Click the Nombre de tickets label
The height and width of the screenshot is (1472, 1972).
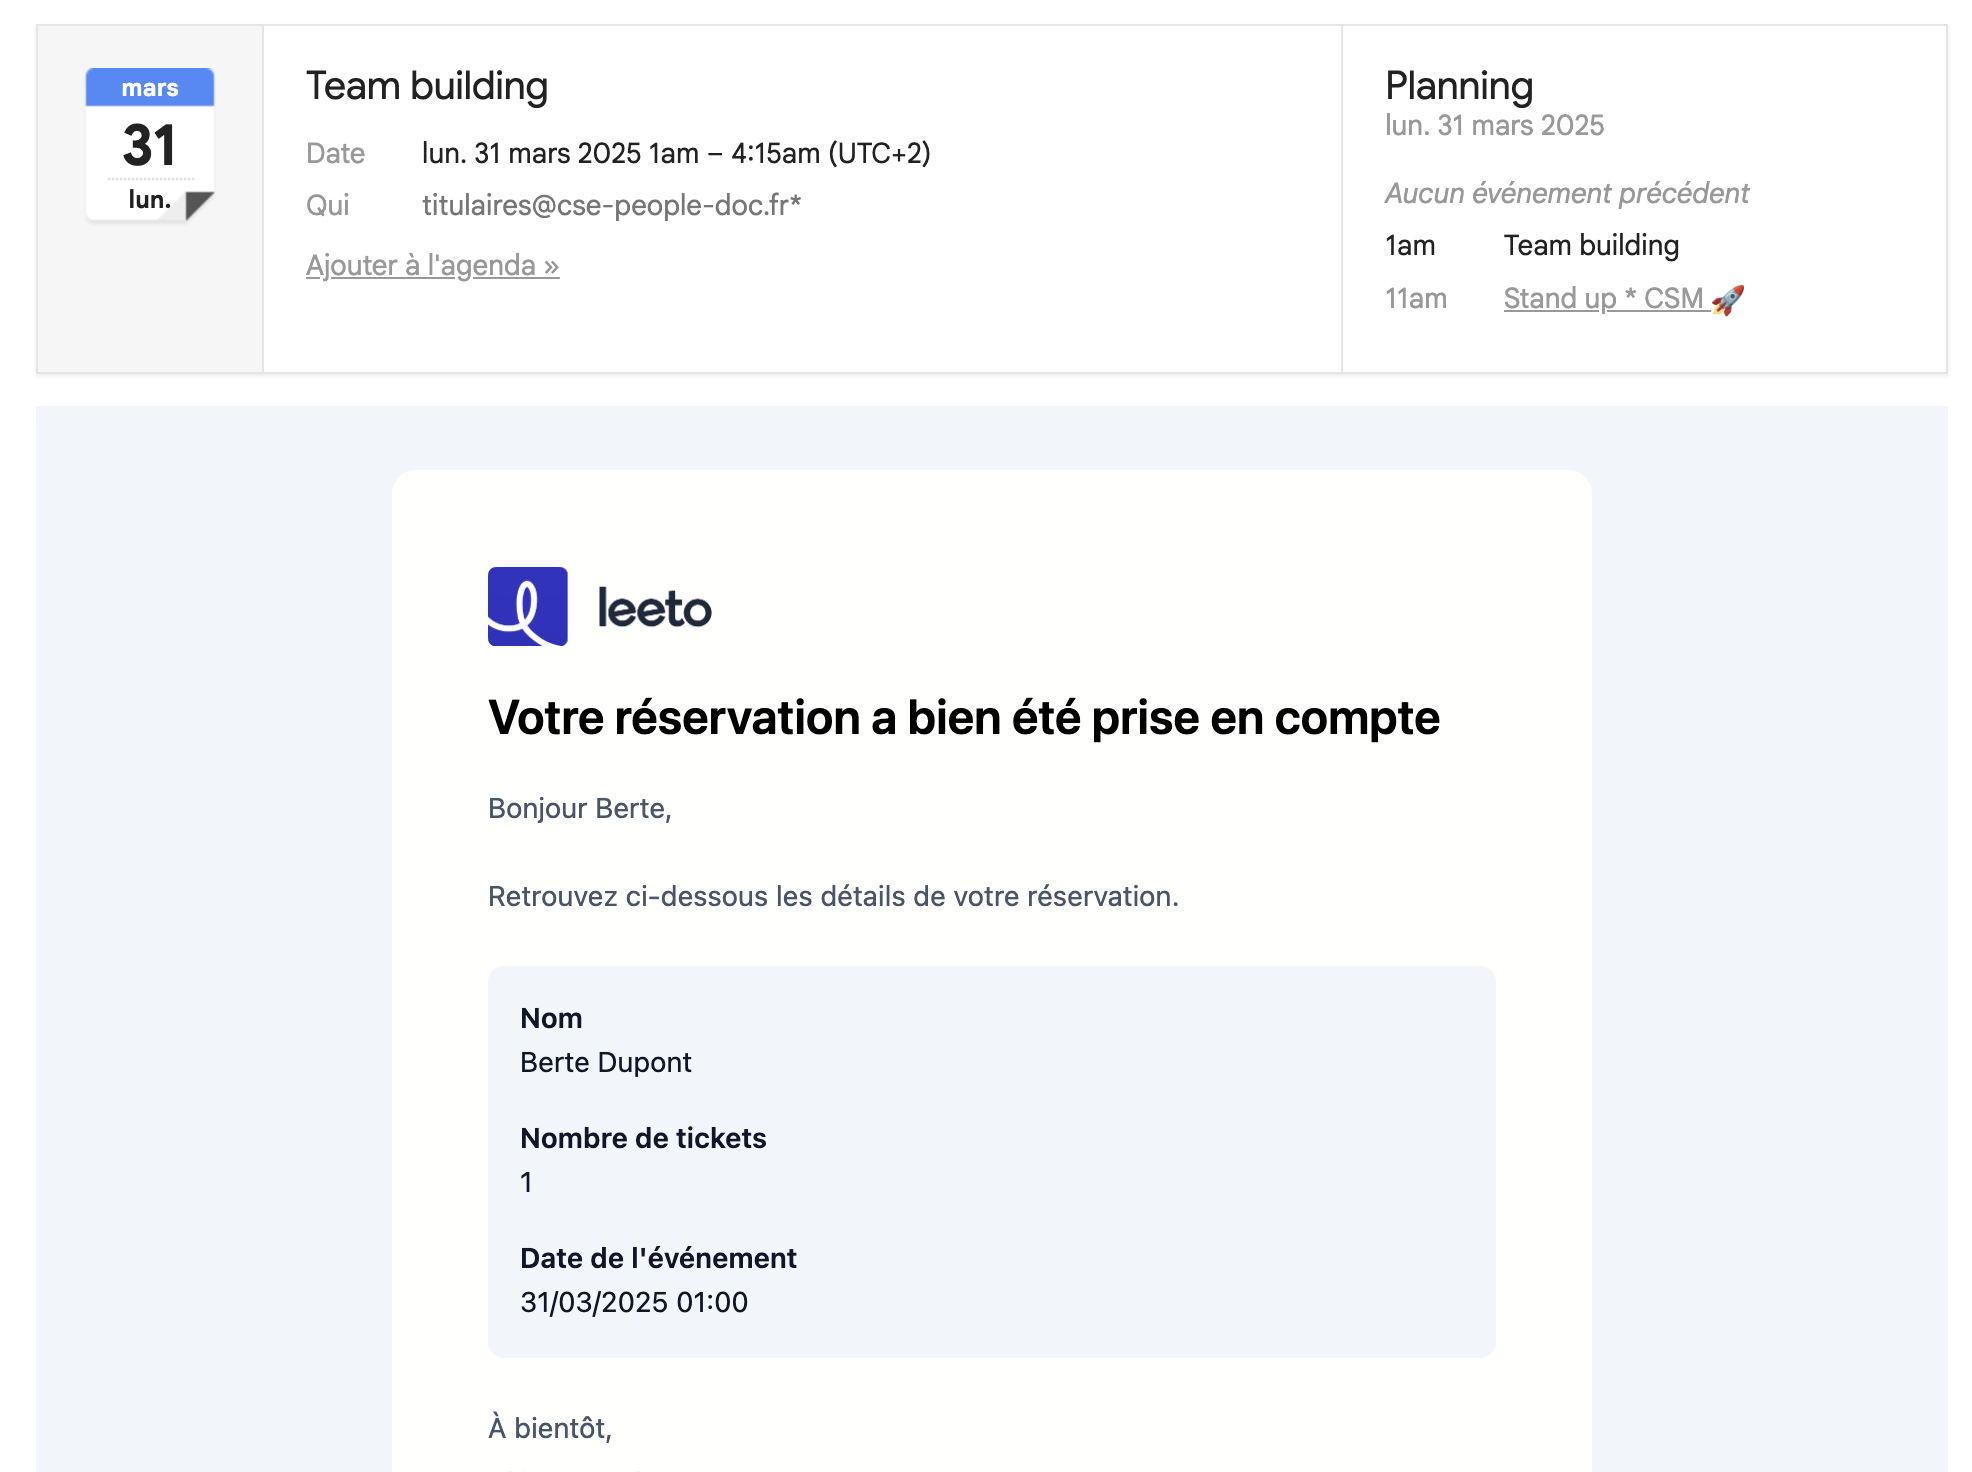pyautogui.click(x=643, y=1138)
